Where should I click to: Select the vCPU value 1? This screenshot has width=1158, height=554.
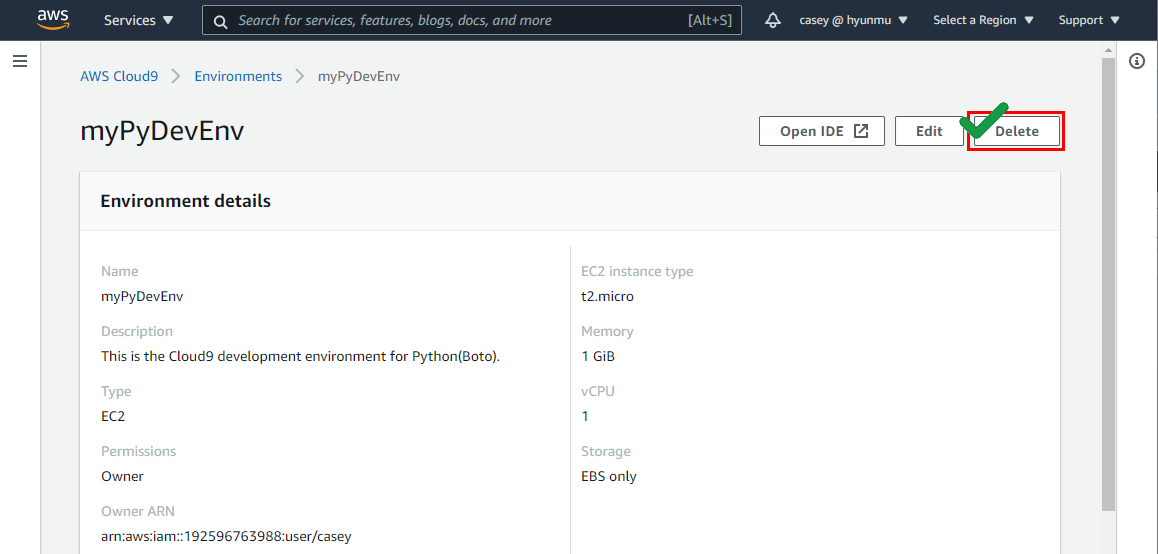pyautogui.click(x=585, y=416)
